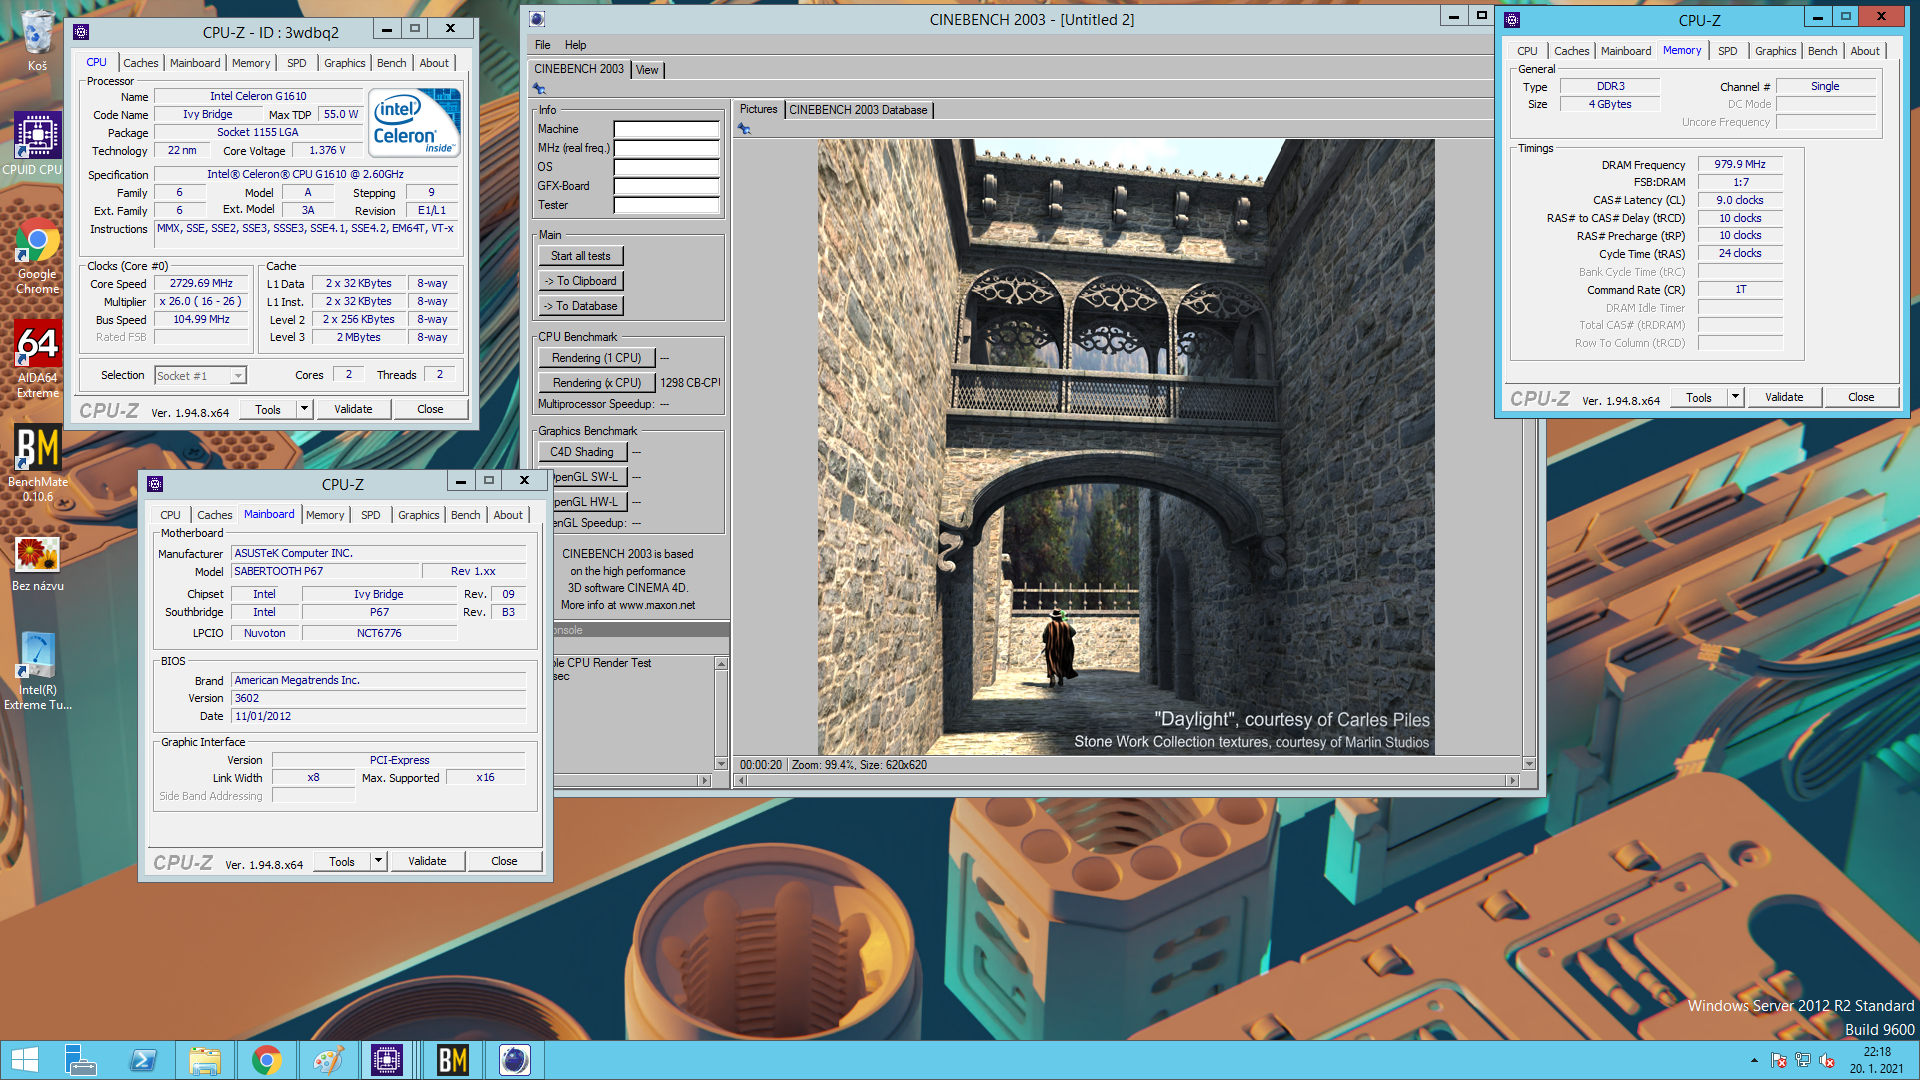This screenshot has width=1920, height=1080.
Task: Click Validate in CPU-Z Memory window
Action: 1784,397
